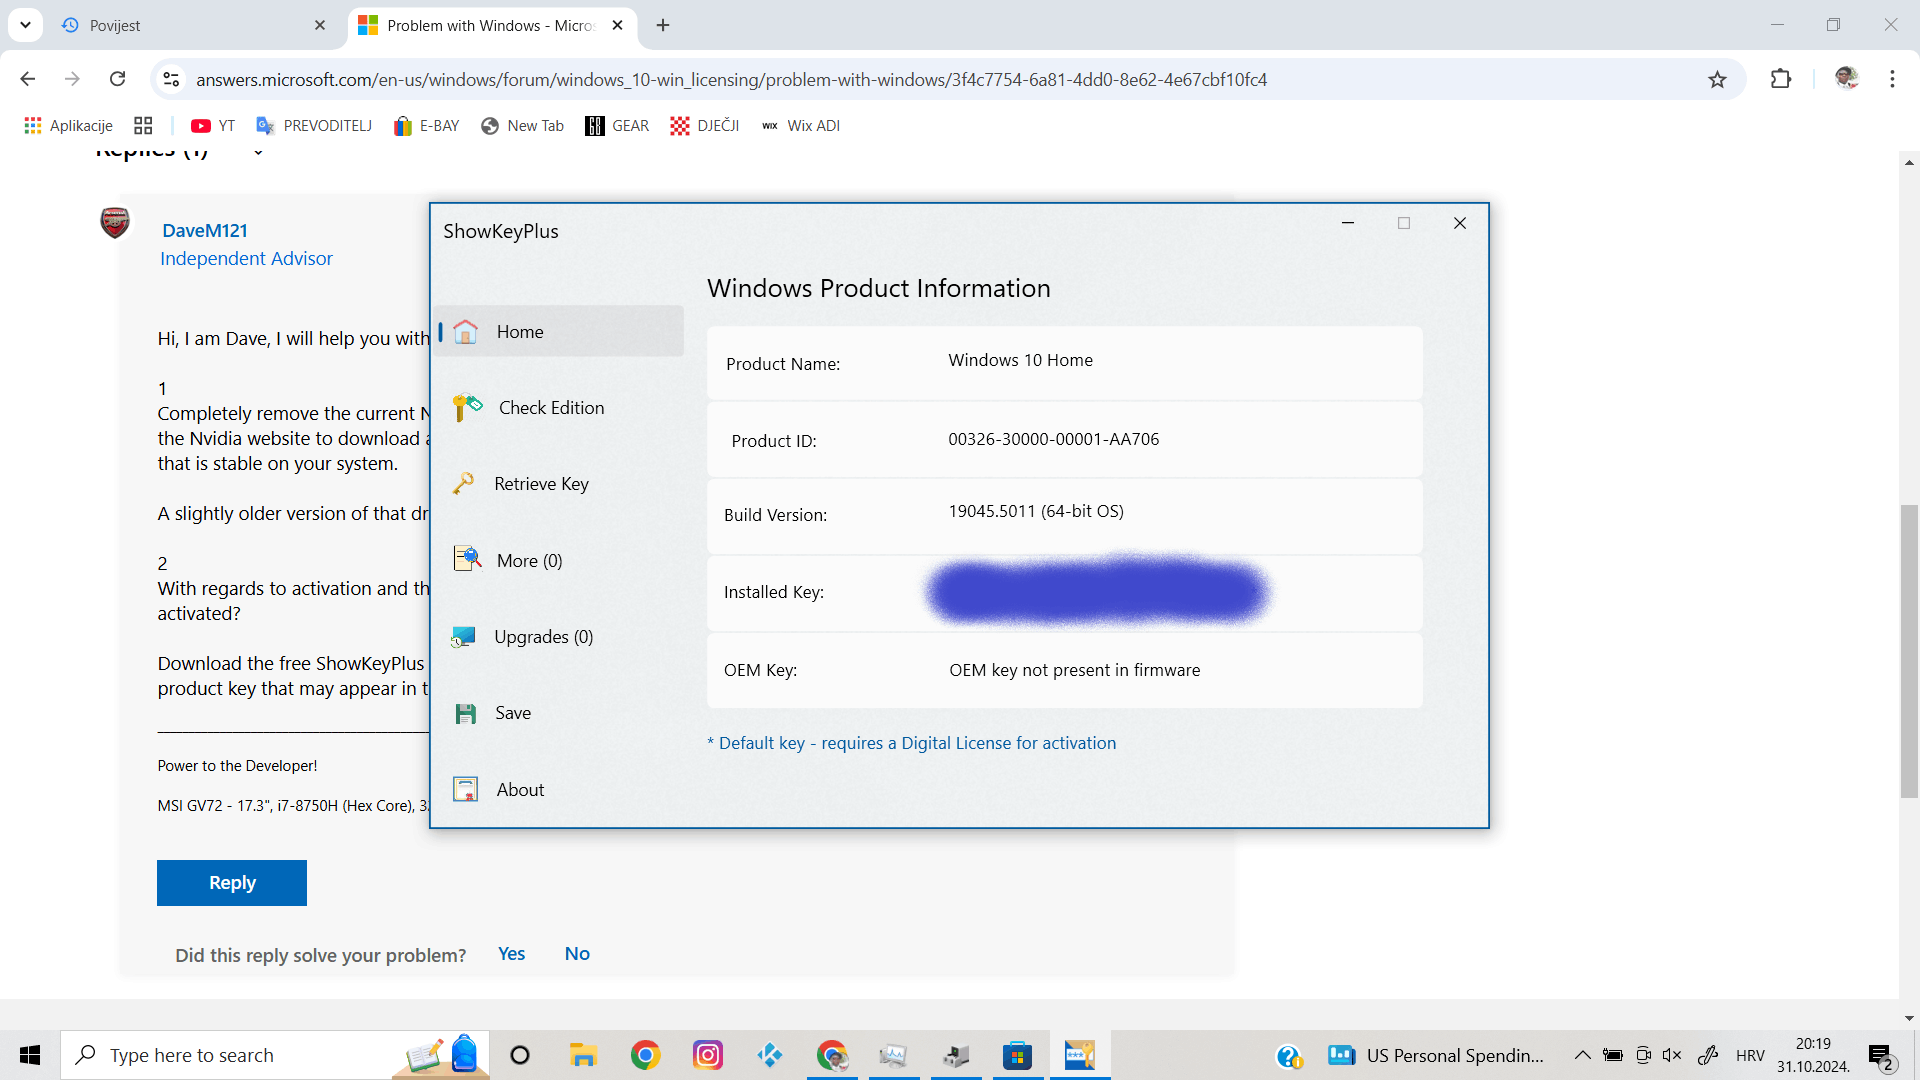Click the blue Reply button
1920x1080 pixels.
click(x=232, y=883)
